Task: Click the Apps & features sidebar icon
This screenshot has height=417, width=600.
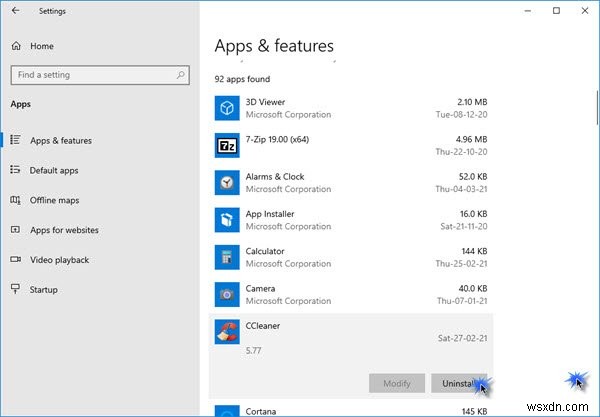Action: click(15, 140)
